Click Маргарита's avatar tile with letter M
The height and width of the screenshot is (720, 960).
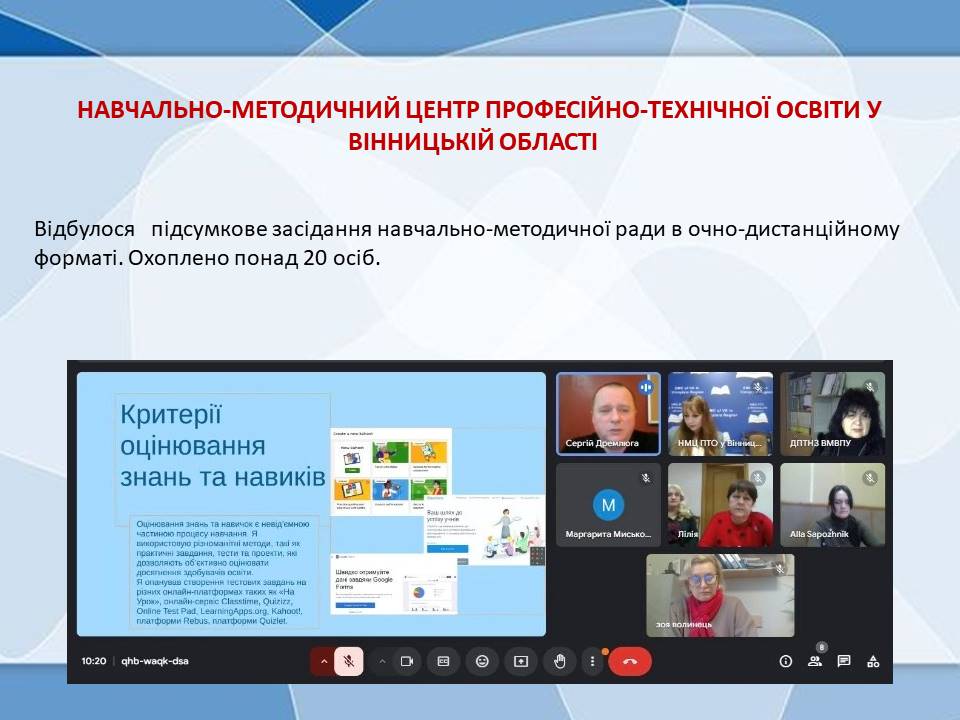coord(608,504)
